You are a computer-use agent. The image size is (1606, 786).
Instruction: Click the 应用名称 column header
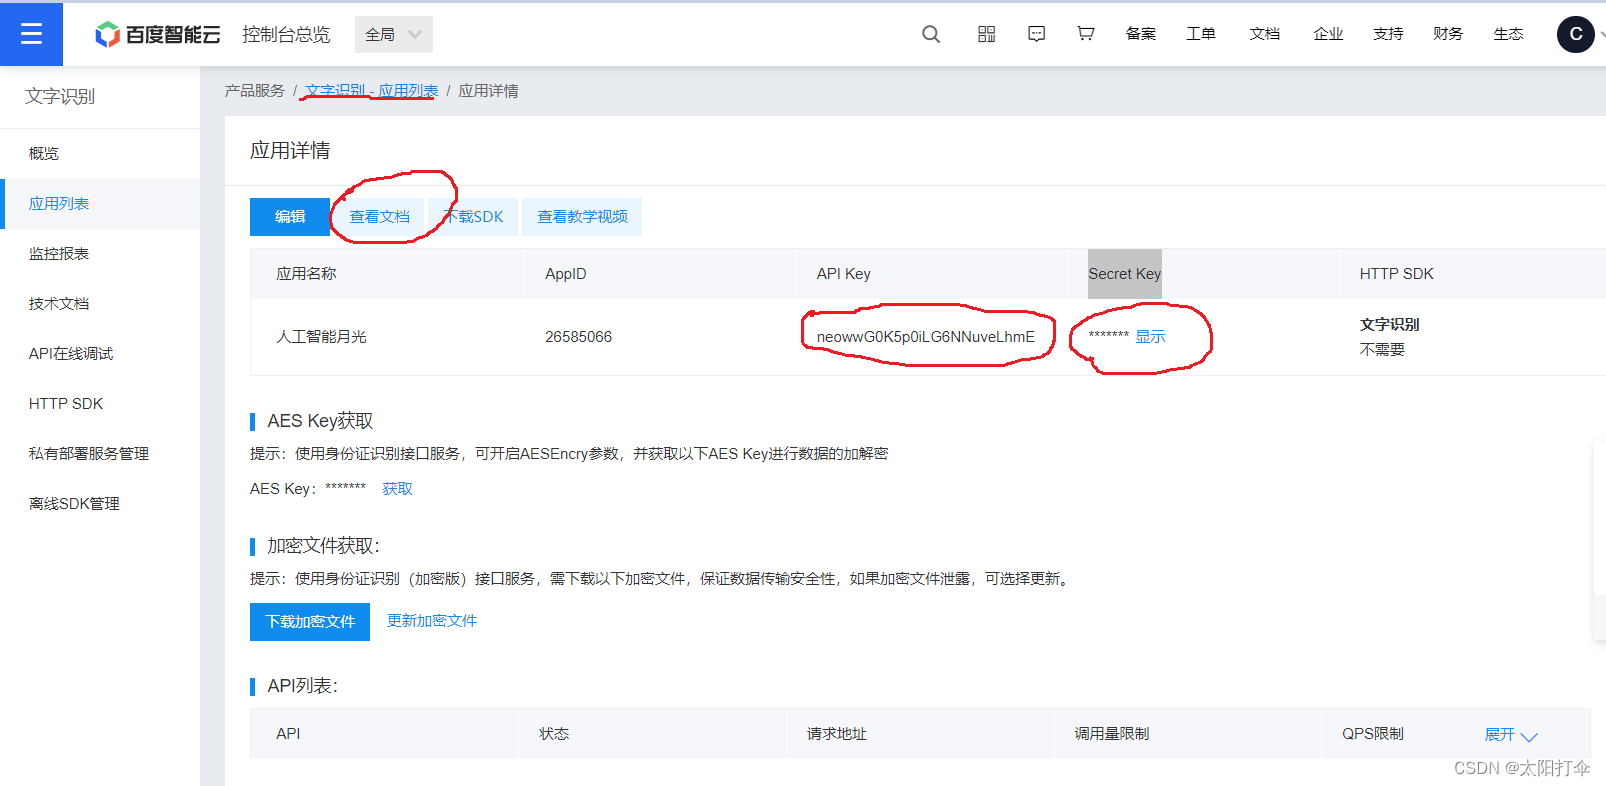pos(306,274)
